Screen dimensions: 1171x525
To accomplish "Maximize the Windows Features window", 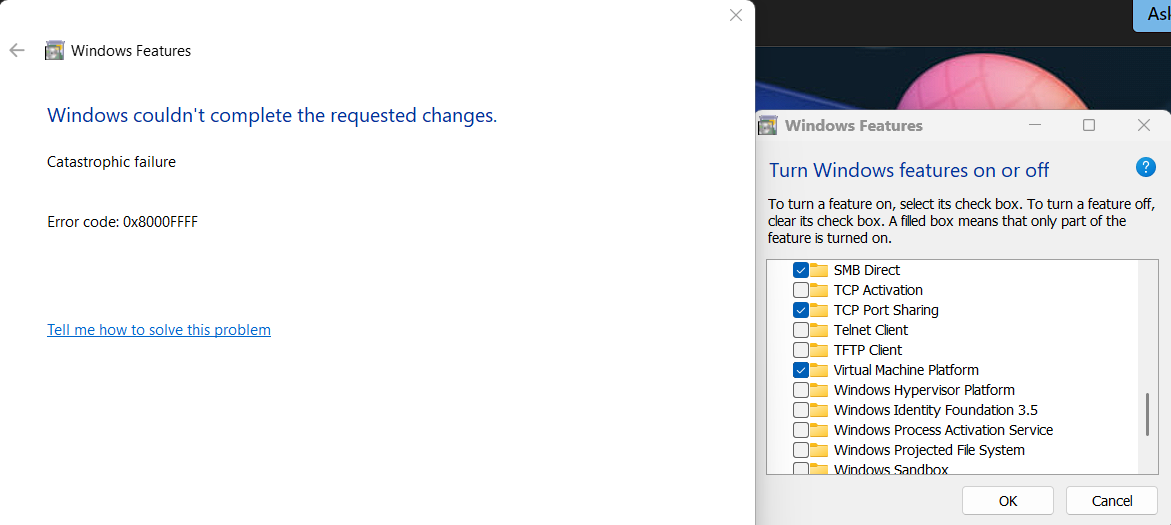I will [1089, 125].
